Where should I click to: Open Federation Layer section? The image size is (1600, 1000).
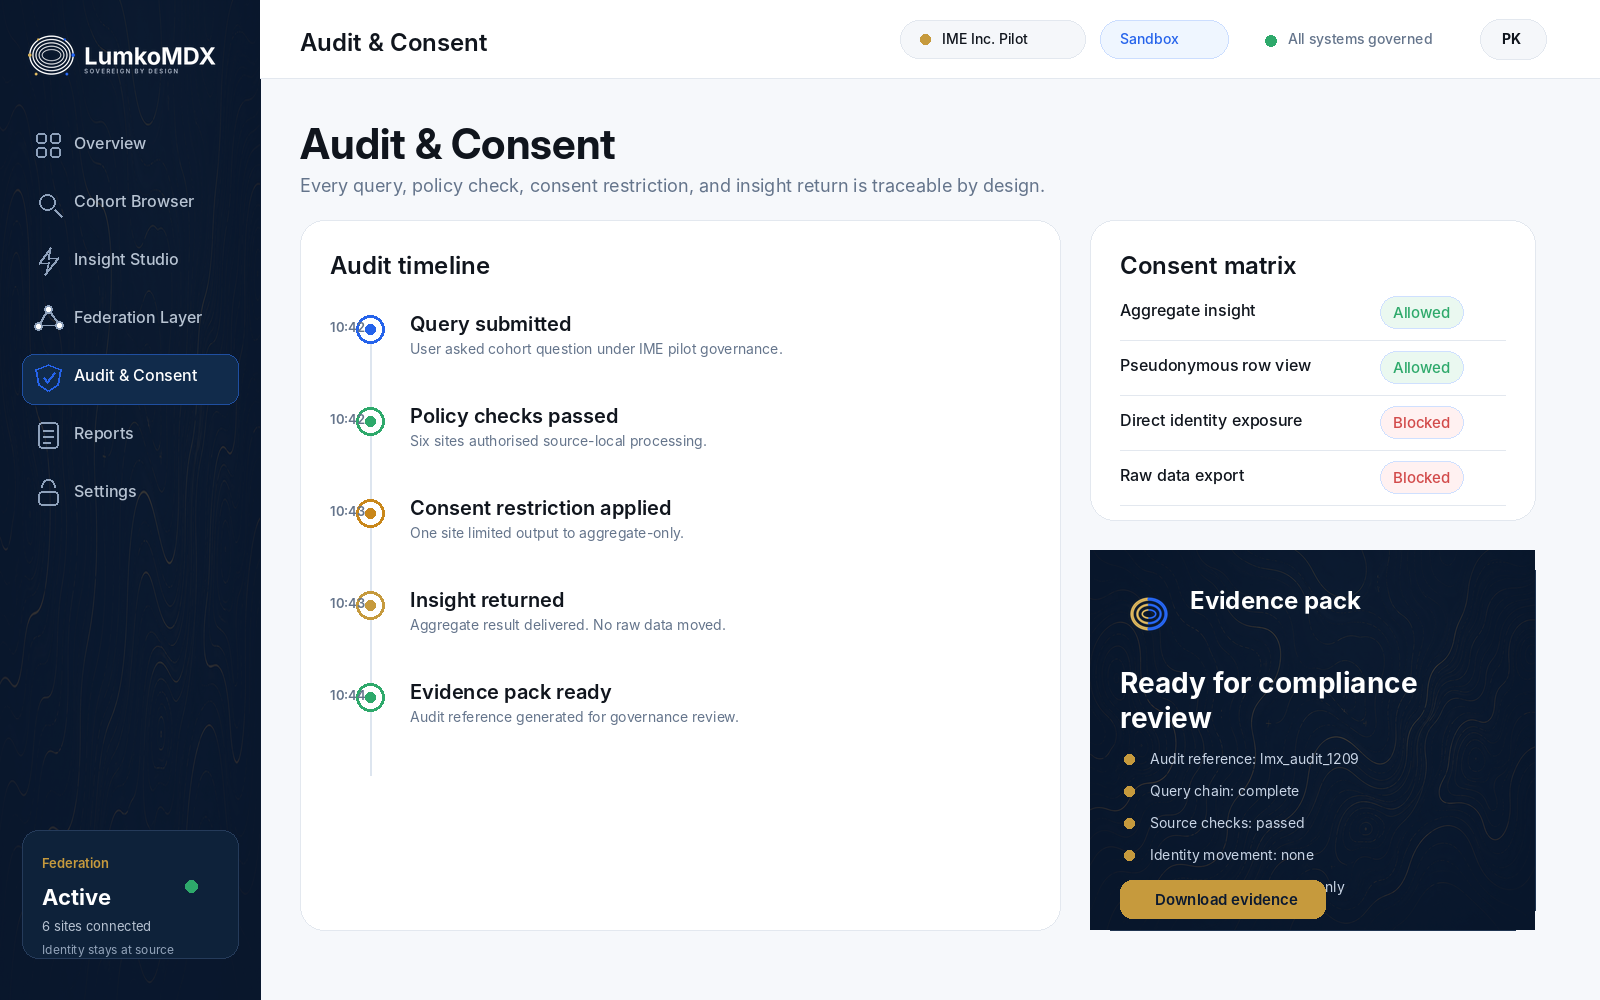tap(130, 318)
